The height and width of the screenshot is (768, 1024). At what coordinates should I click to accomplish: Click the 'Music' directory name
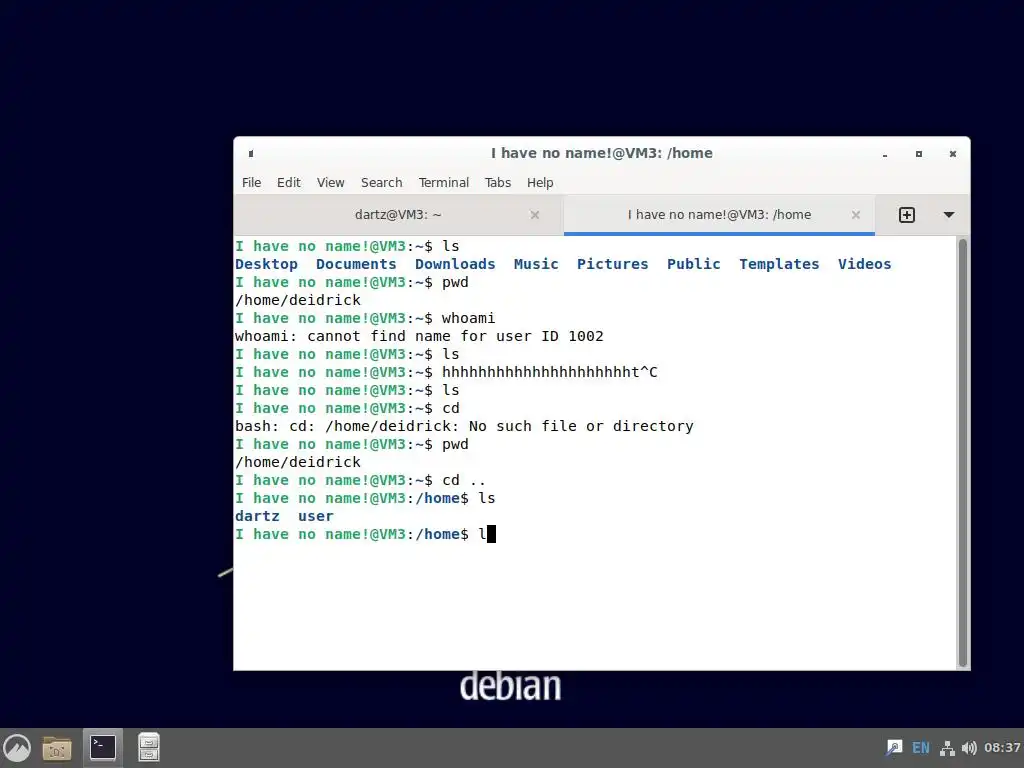pos(536,264)
